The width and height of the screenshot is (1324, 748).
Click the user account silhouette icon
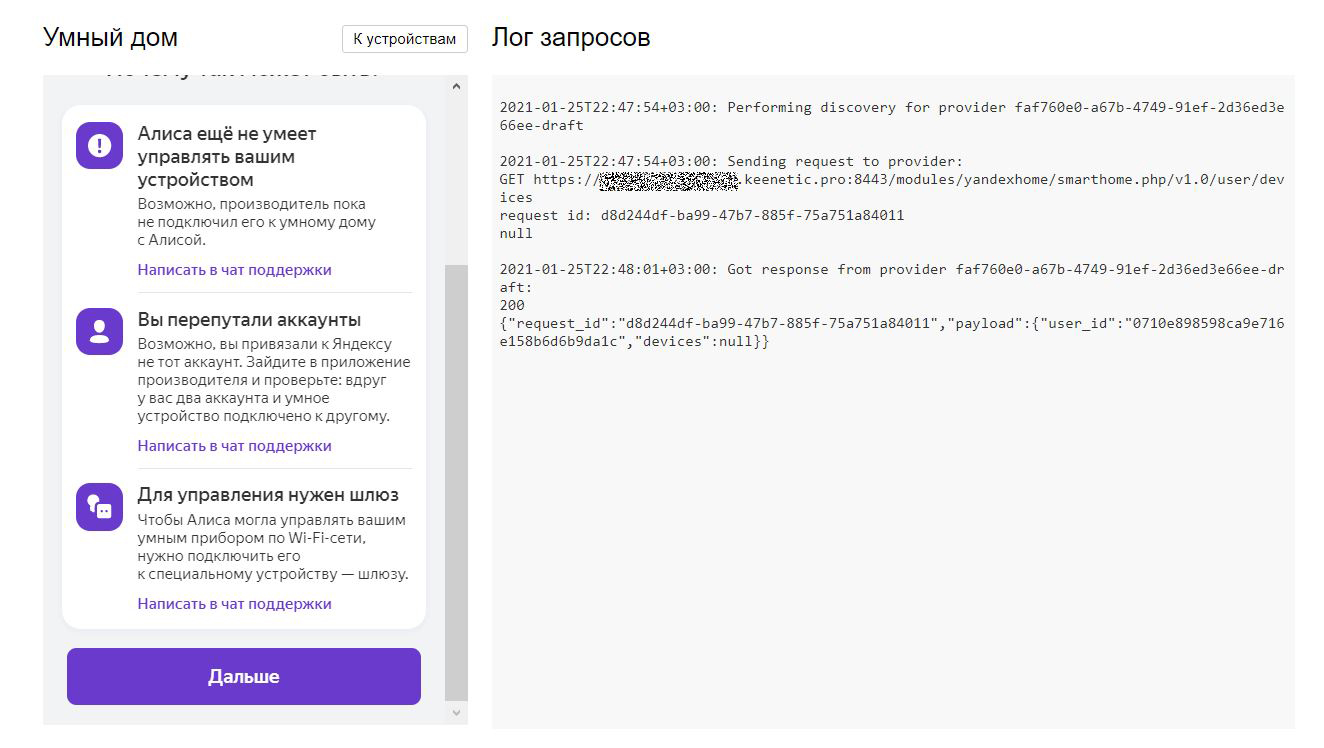[99, 331]
